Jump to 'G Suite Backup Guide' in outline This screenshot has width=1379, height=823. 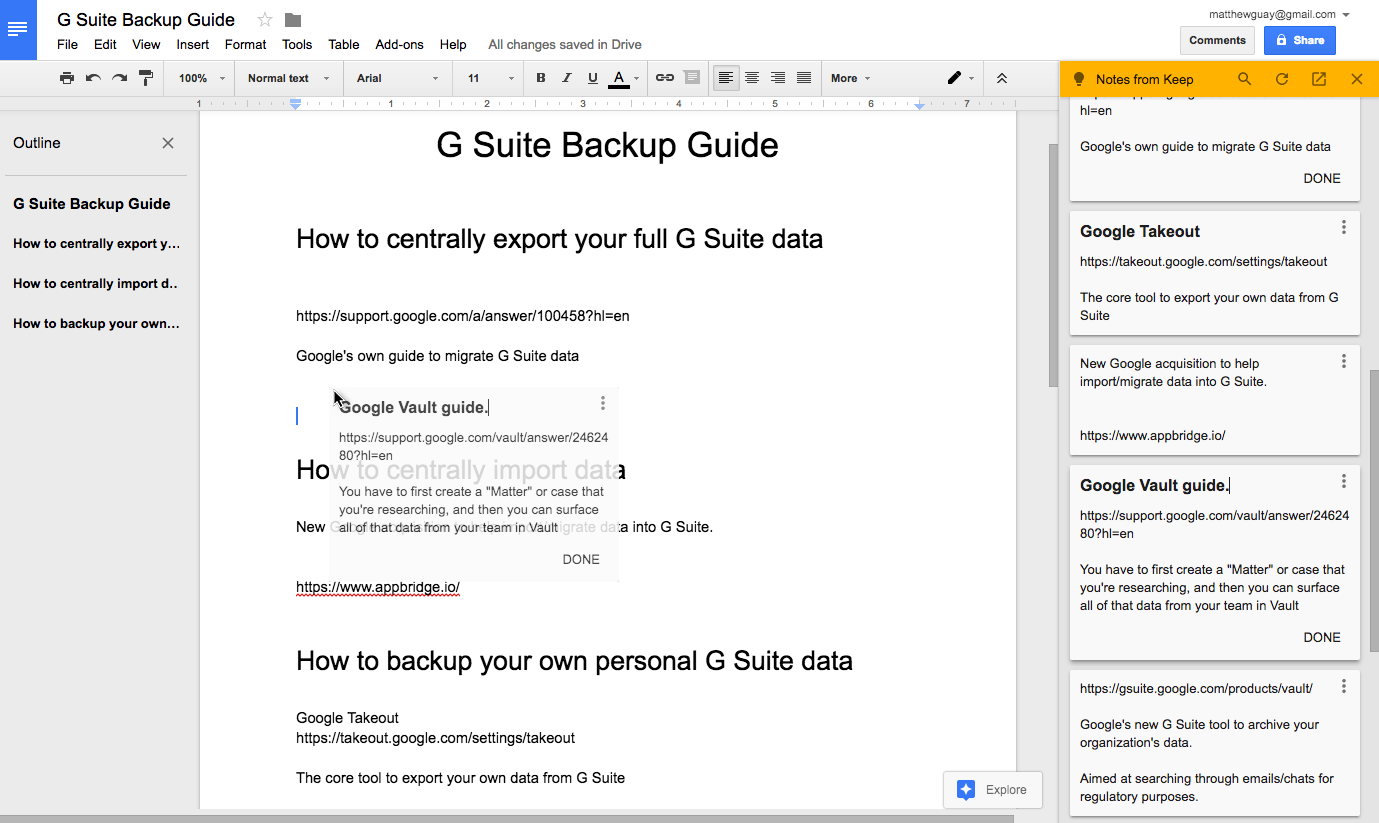pyautogui.click(x=92, y=204)
